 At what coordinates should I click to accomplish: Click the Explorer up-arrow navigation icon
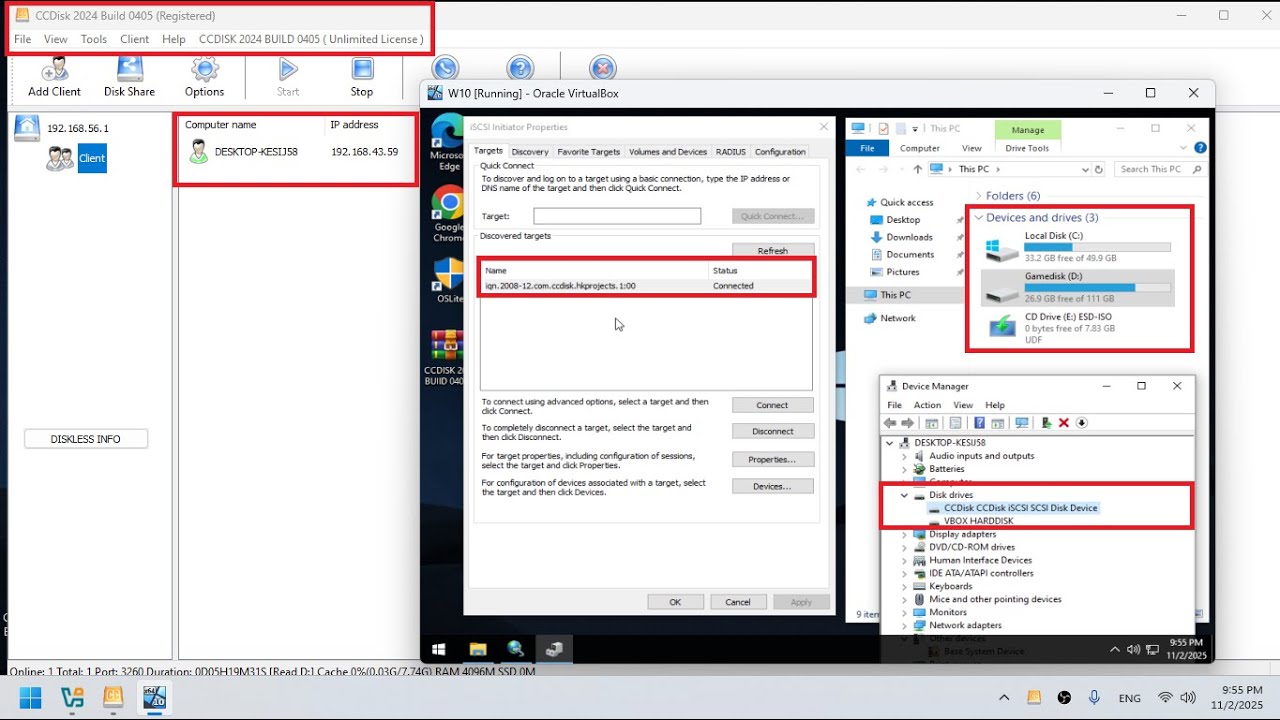[917, 169]
